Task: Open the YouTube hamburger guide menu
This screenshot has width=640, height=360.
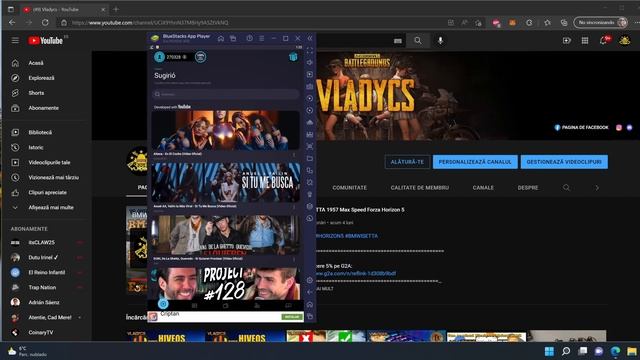Action: pos(15,40)
